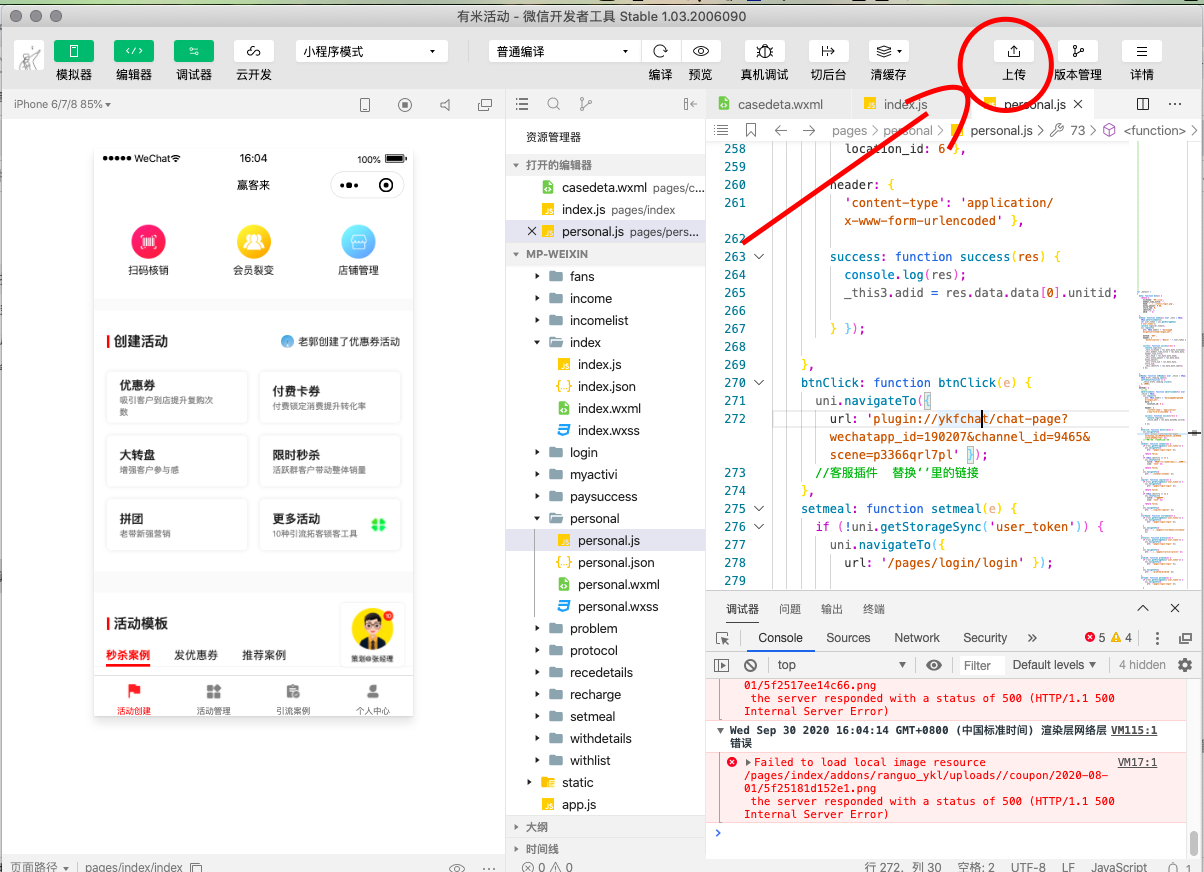Click the inspect element picker icon

[722, 638]
